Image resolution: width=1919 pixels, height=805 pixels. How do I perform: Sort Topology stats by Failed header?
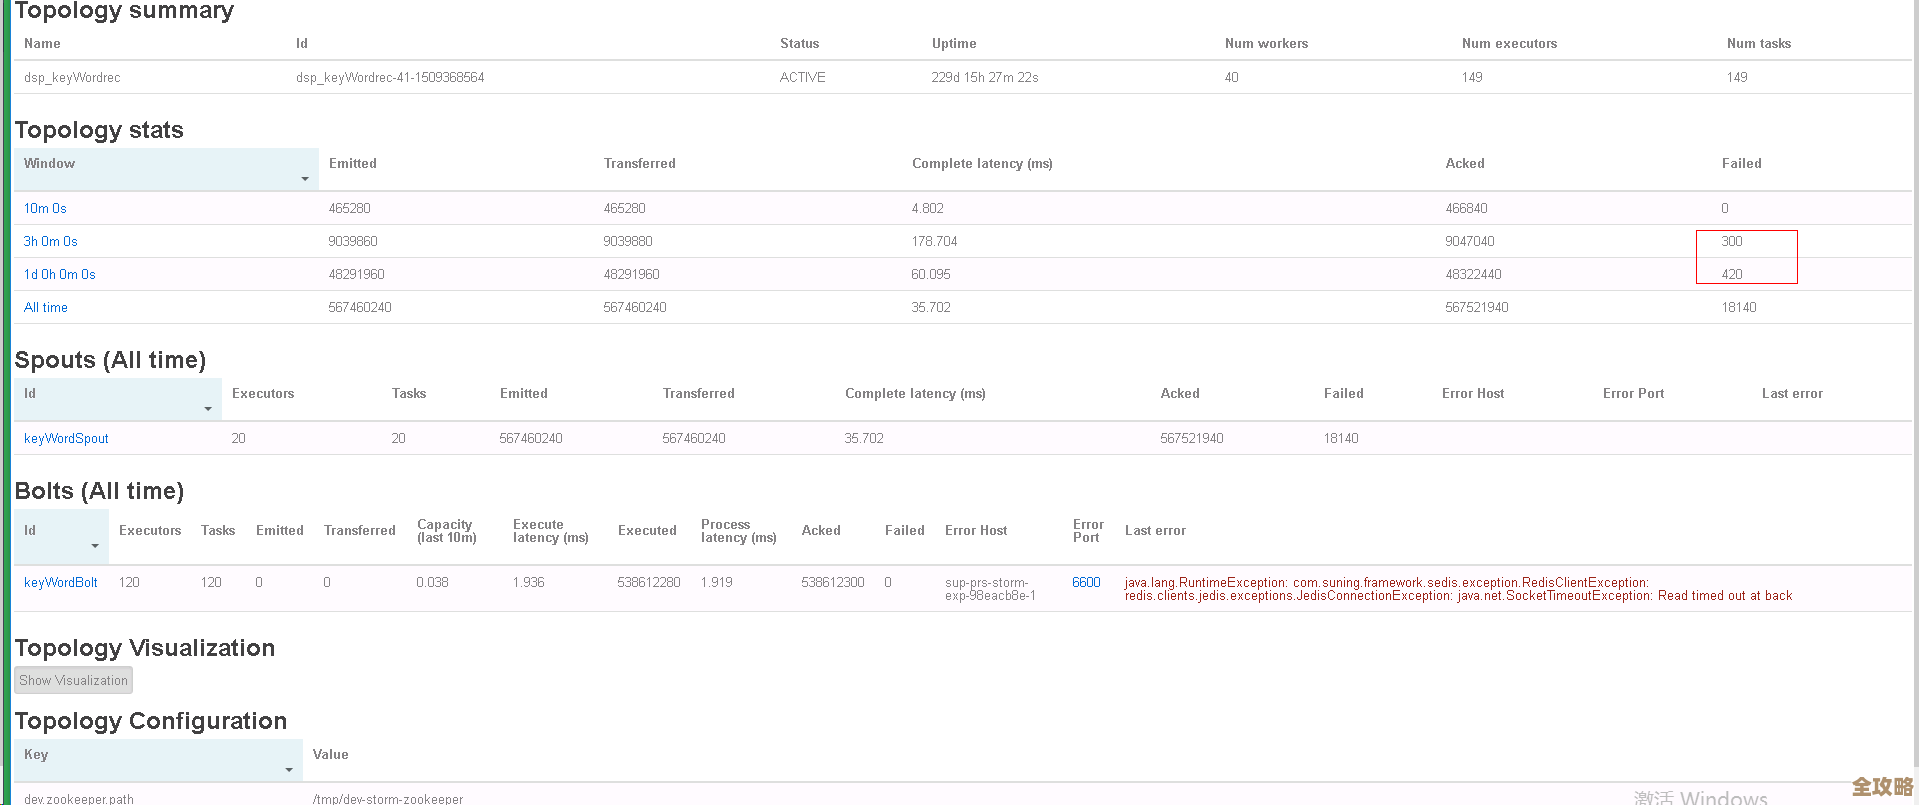[1741, 163]
